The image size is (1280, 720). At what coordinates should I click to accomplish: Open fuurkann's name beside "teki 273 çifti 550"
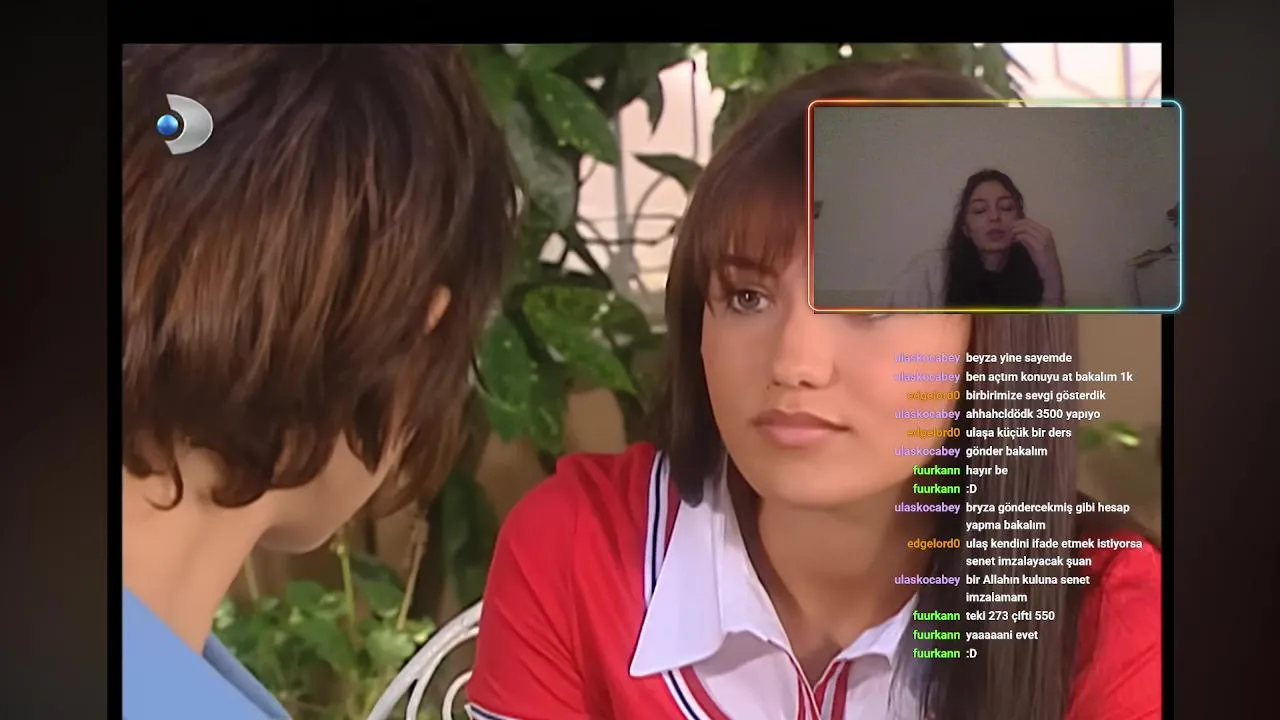click(936, 616)
